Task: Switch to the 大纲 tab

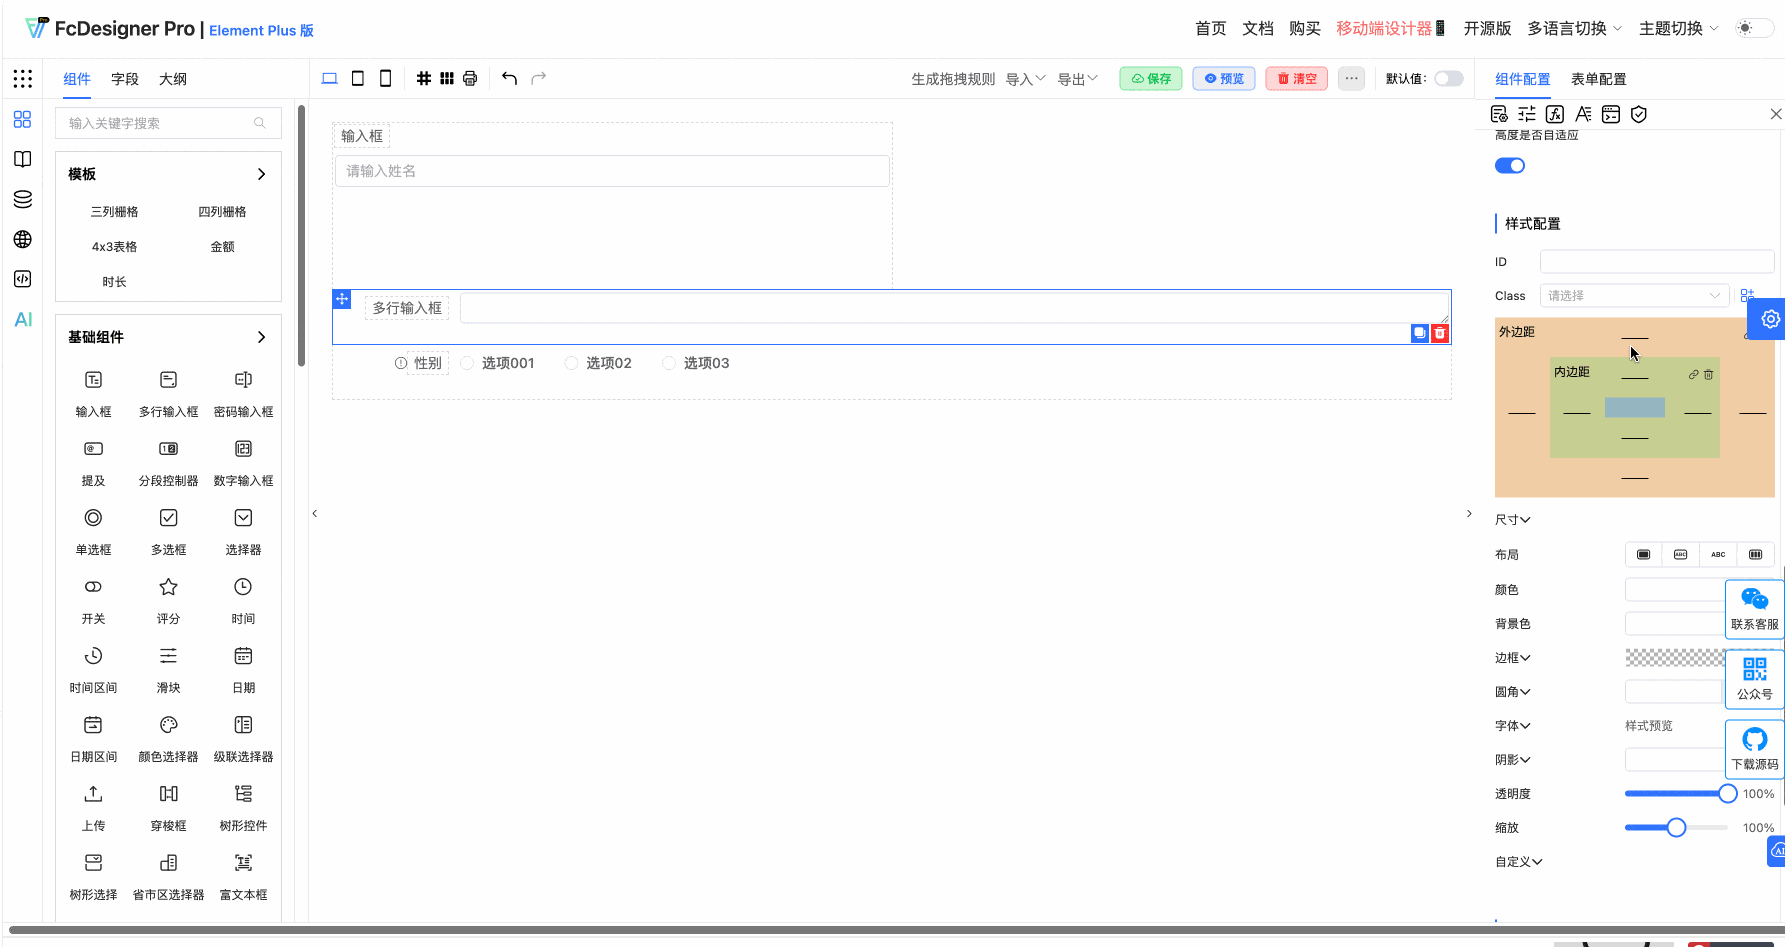Action: [x=172, y=79]
